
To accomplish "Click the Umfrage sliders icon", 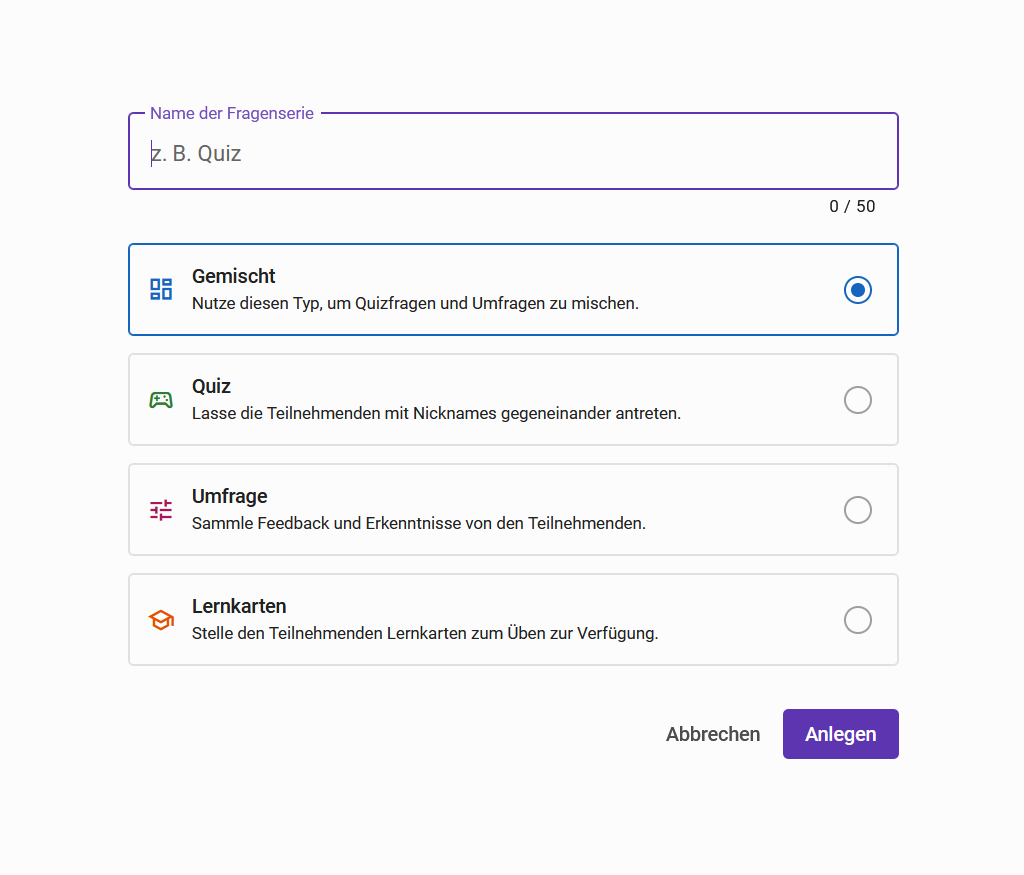I will [x=161, y=510].
